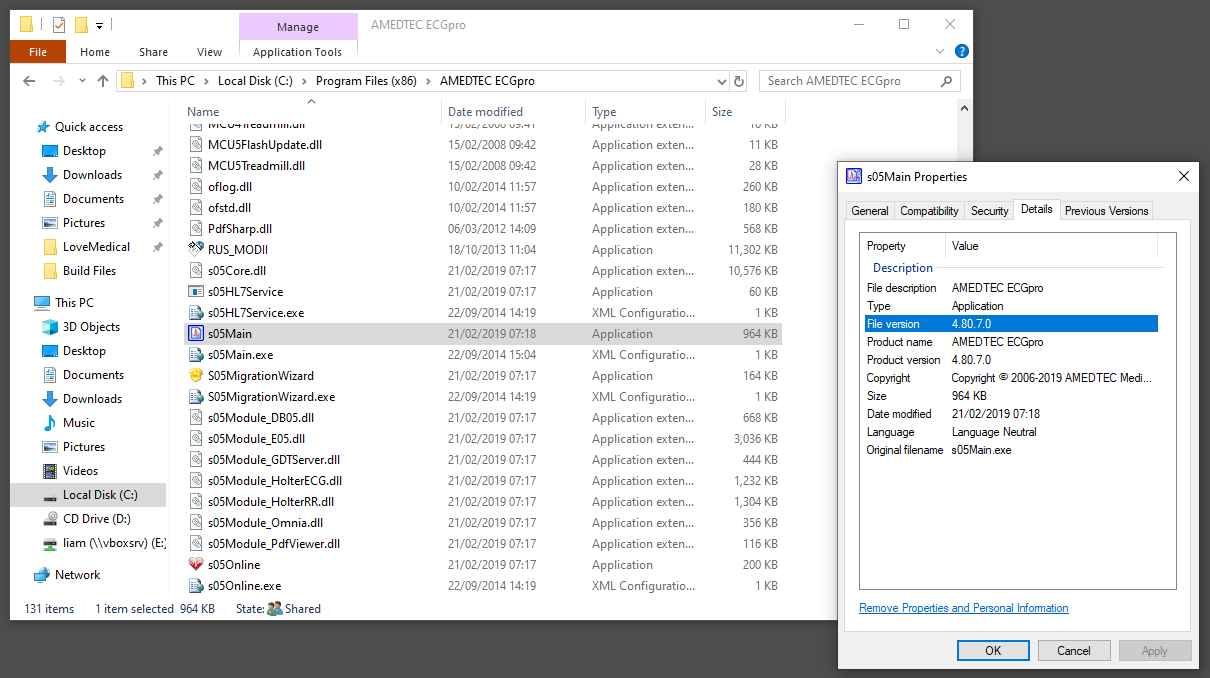Screen dimensions: 1210x678
Task: Open recent locations dropdown arrow
Action: (82, 82)
